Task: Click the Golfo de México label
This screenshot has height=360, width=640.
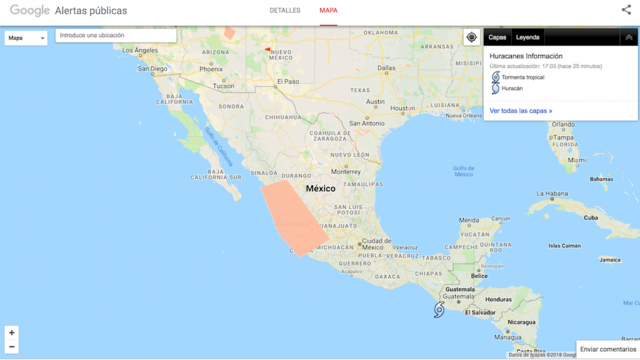Action: tap(464, 171)
